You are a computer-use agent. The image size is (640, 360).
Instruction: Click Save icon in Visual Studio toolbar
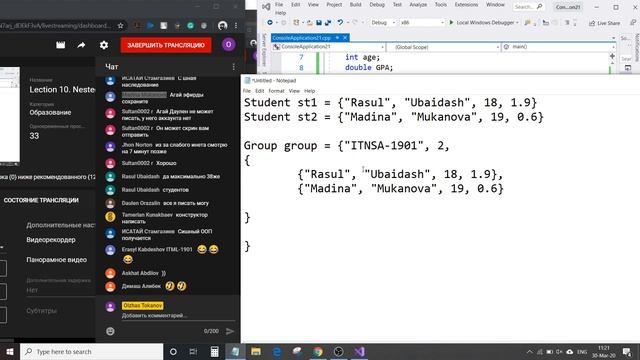pos(319,23)
